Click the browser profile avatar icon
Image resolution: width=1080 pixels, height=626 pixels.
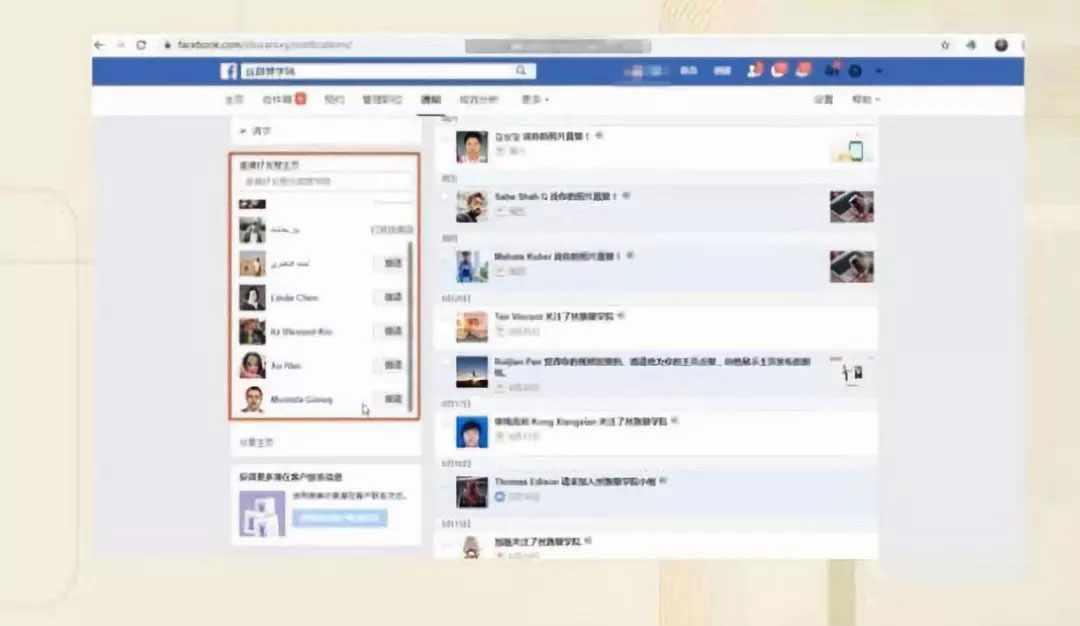(x=1001, y=45)
